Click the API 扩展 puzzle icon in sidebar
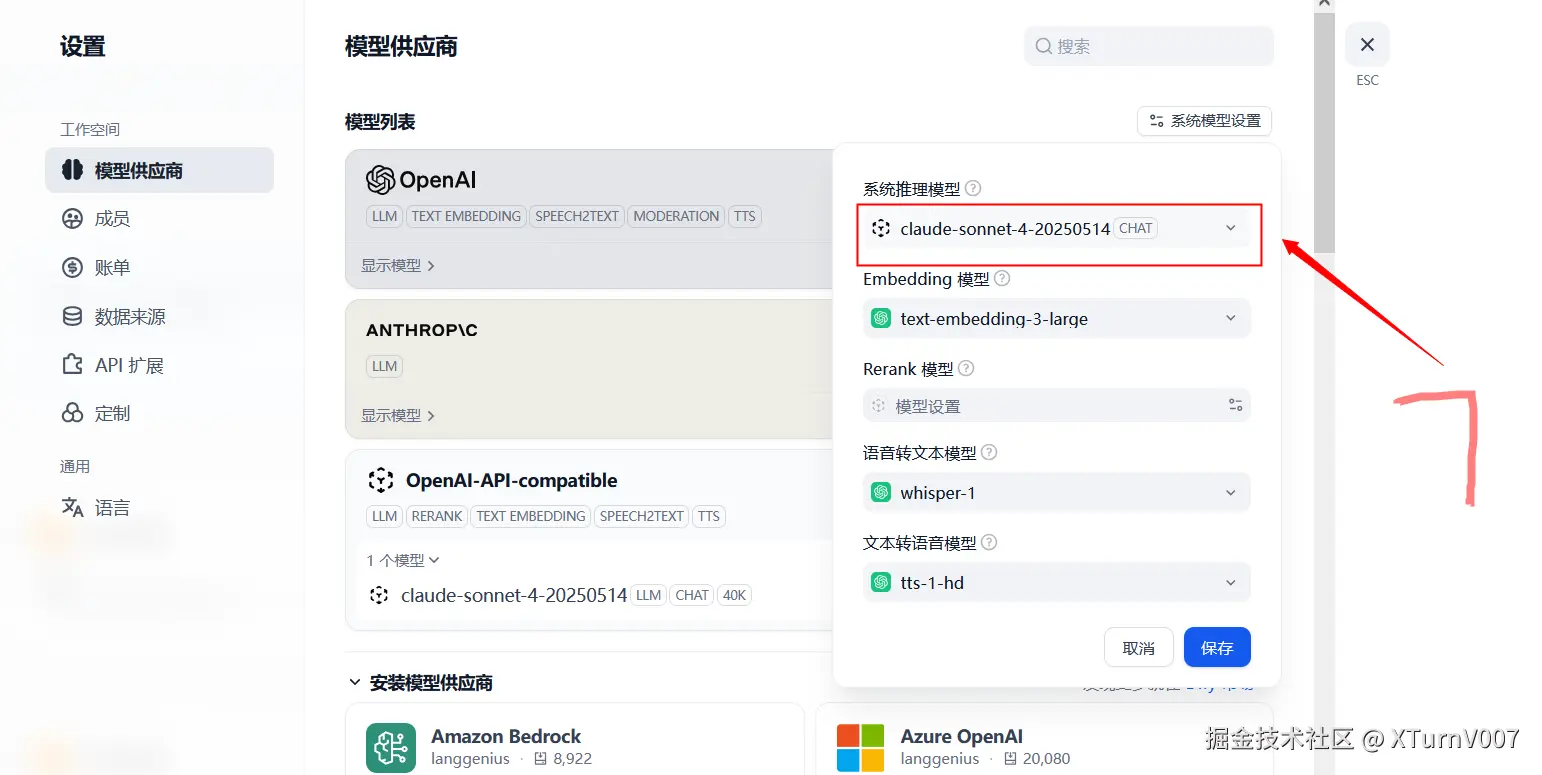Screen dimensions: 1542x775 pos(72,365)
